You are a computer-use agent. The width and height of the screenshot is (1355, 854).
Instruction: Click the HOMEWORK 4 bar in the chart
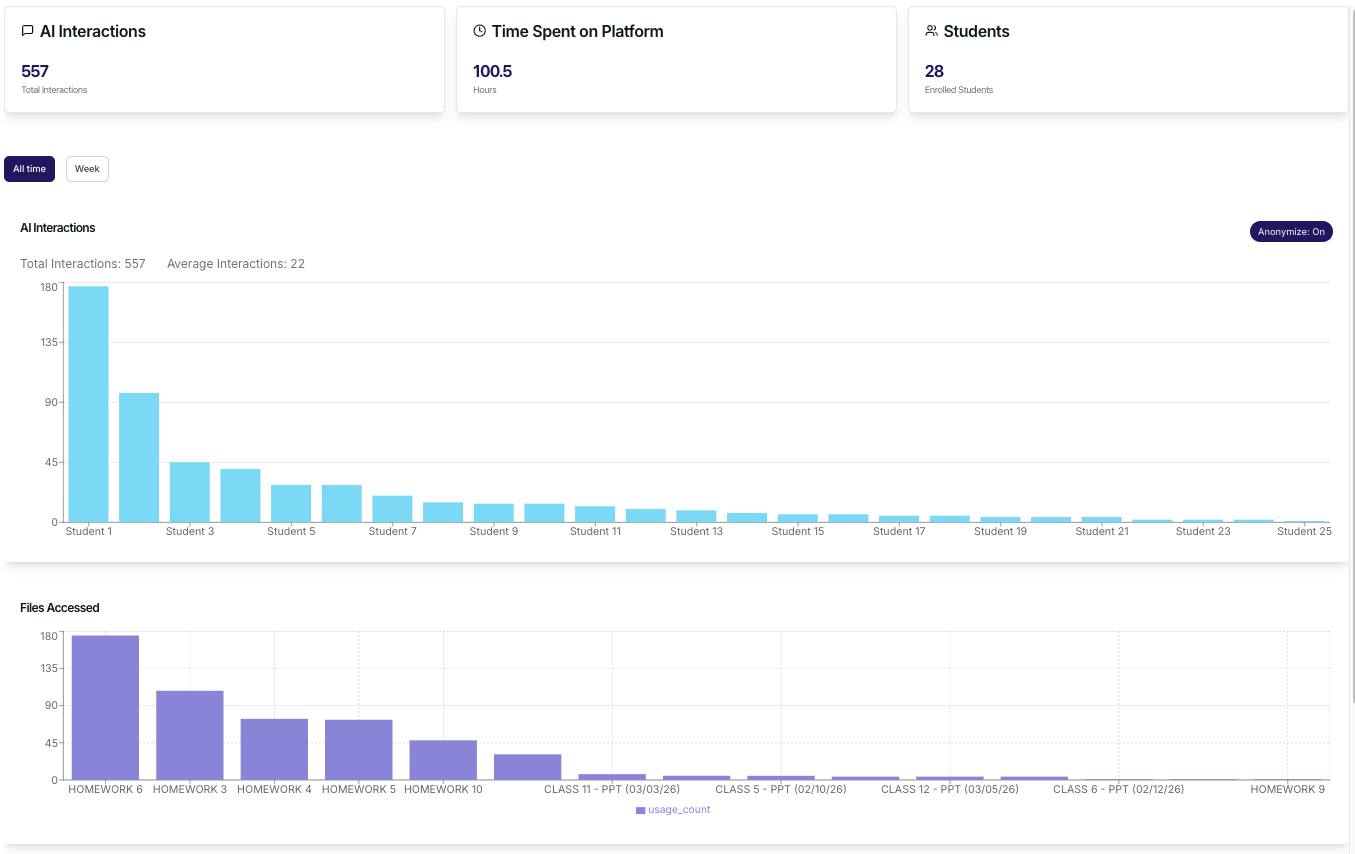click(x=274, y=749)
